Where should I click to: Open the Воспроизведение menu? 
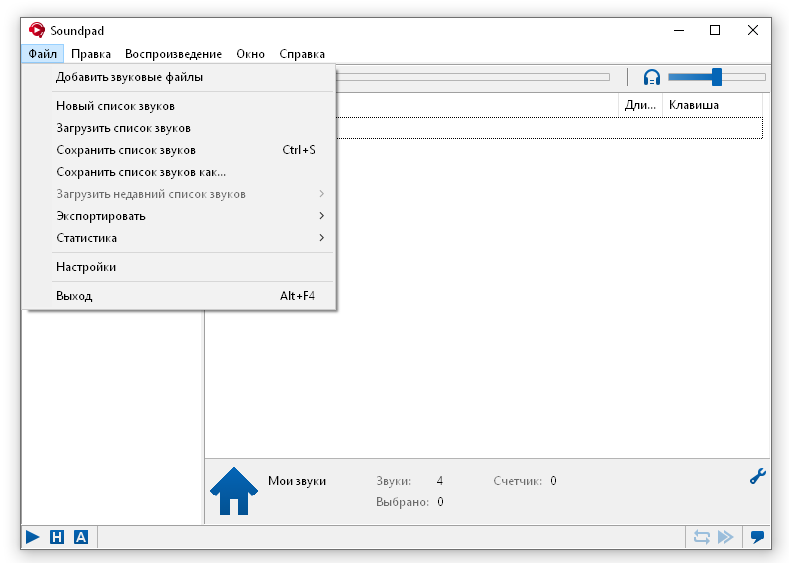click(173, 54)
